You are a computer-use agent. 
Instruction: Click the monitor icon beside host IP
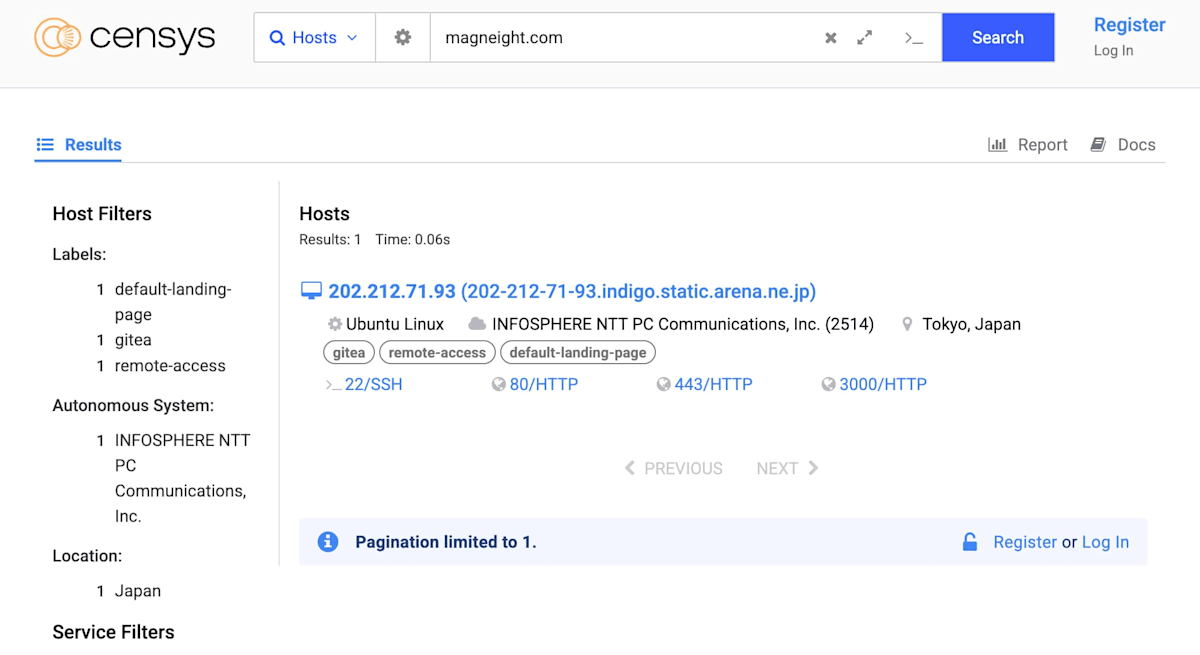[311, 291]
